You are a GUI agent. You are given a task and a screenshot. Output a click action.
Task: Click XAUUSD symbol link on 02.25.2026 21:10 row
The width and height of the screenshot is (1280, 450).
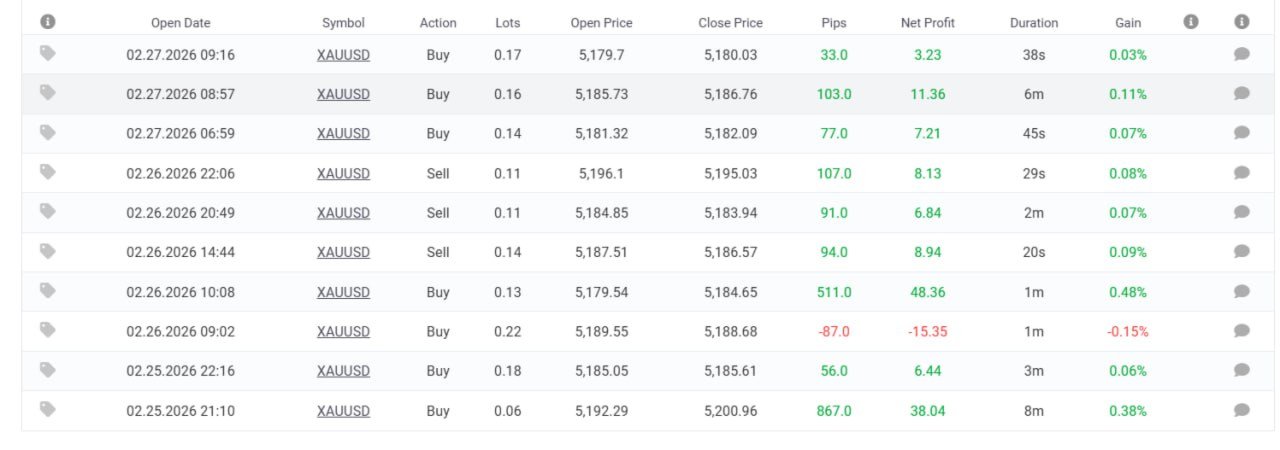(x=343, y=411)
